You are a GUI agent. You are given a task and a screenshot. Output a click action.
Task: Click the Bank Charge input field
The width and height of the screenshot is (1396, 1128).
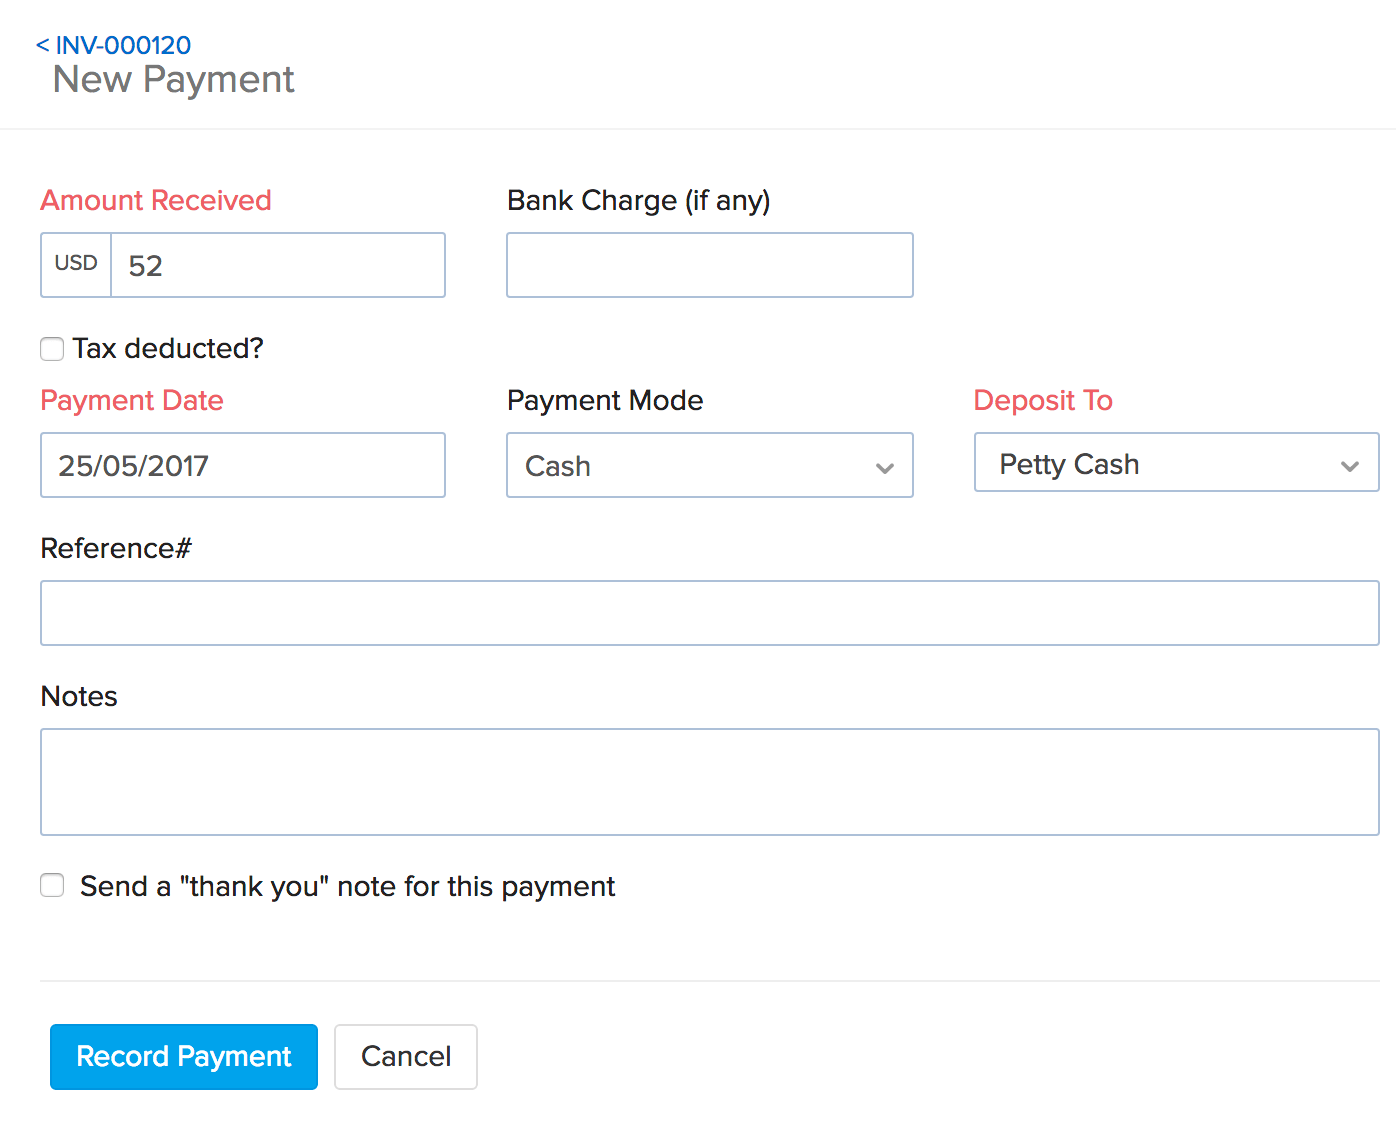click(709, 264)
